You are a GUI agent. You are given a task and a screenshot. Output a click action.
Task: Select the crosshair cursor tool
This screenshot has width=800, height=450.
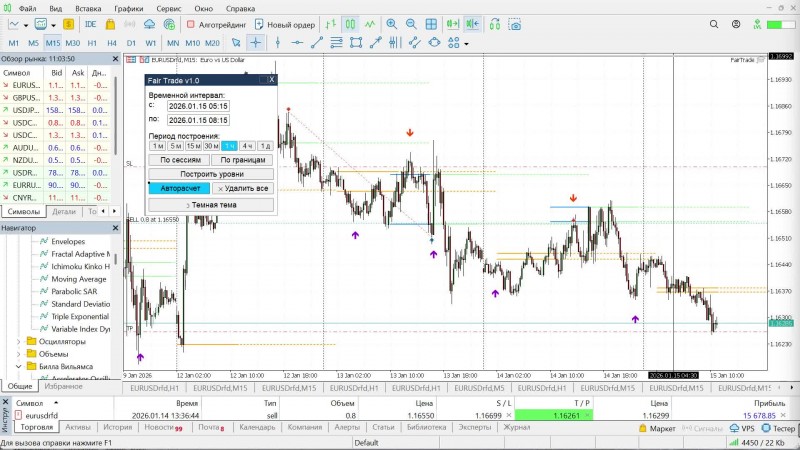(x=255, y=42)
